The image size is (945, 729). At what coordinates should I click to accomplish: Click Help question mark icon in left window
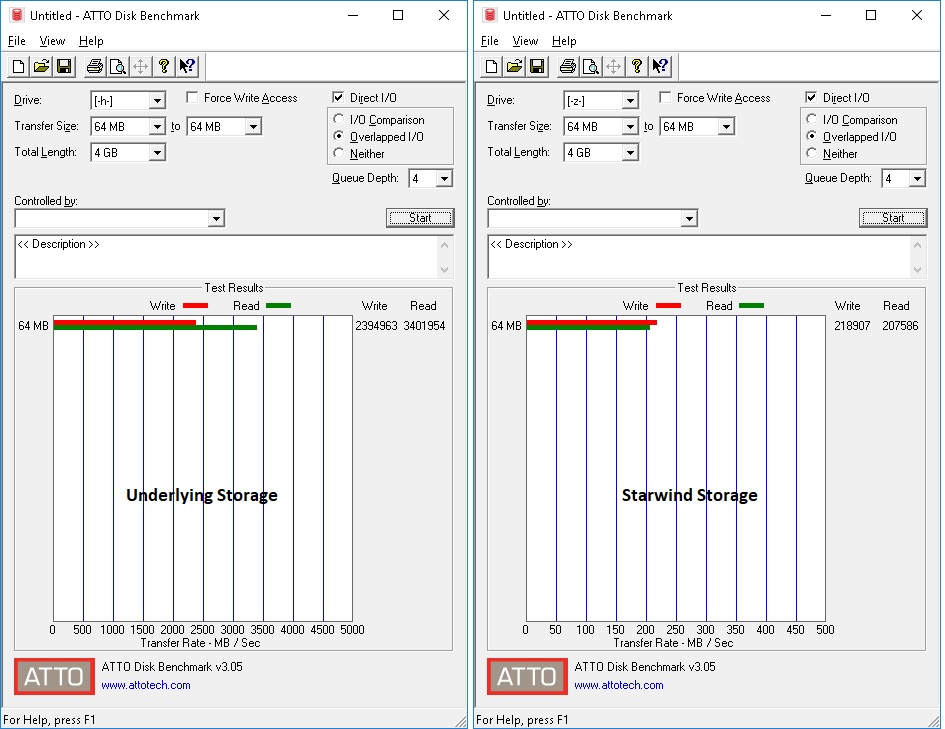point(163,66)
